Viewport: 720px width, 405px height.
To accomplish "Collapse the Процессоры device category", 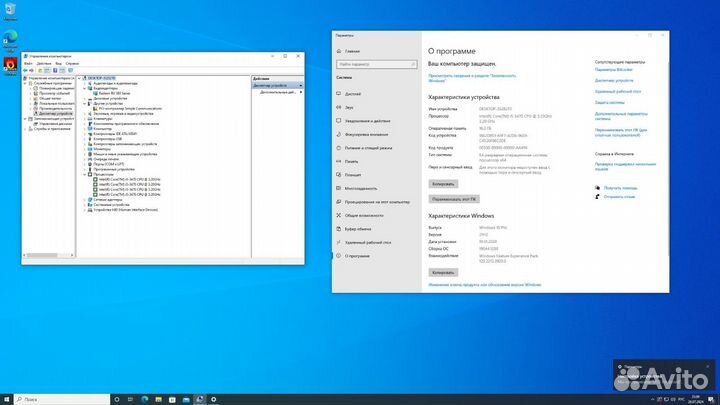I will pyautogui.click(x=85, y=174).
